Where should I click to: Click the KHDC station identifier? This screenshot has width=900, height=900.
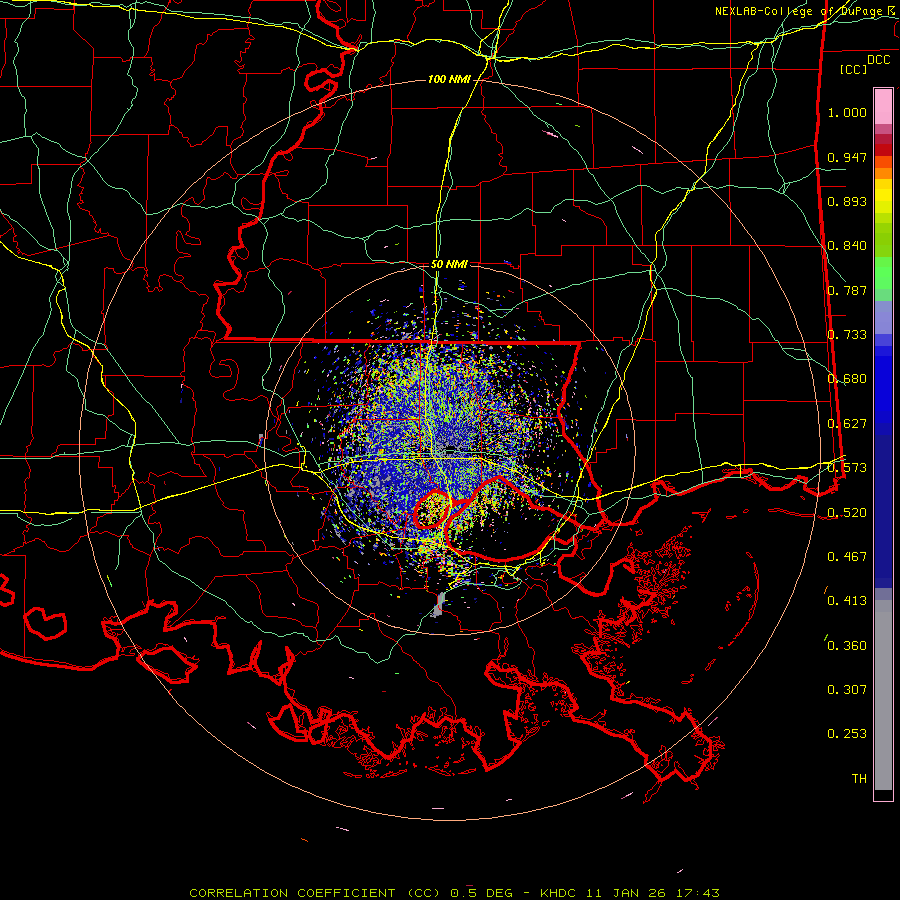[x=560, y=893]
